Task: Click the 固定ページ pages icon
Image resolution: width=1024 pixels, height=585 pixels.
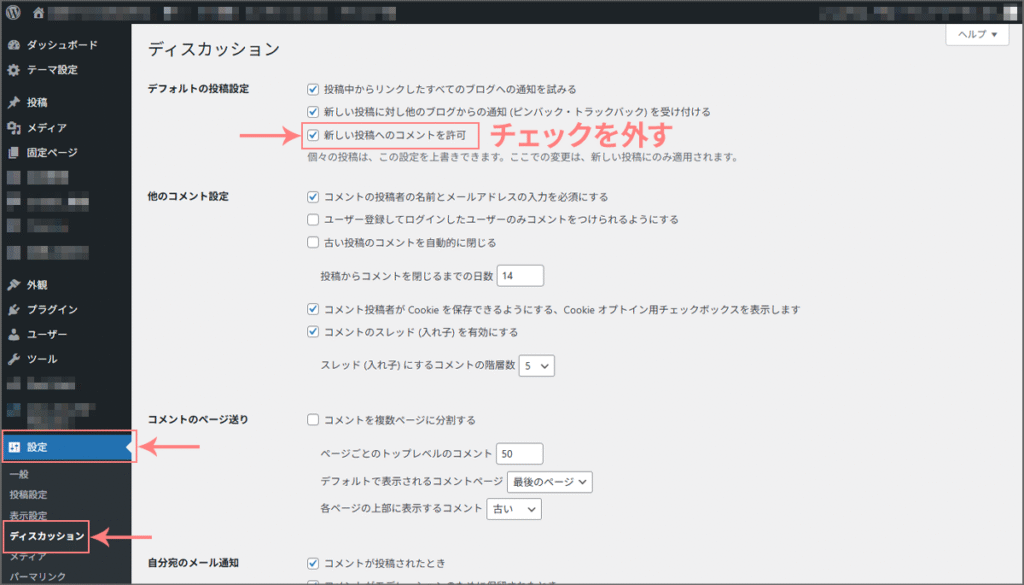Action: (x=14, y=153)
